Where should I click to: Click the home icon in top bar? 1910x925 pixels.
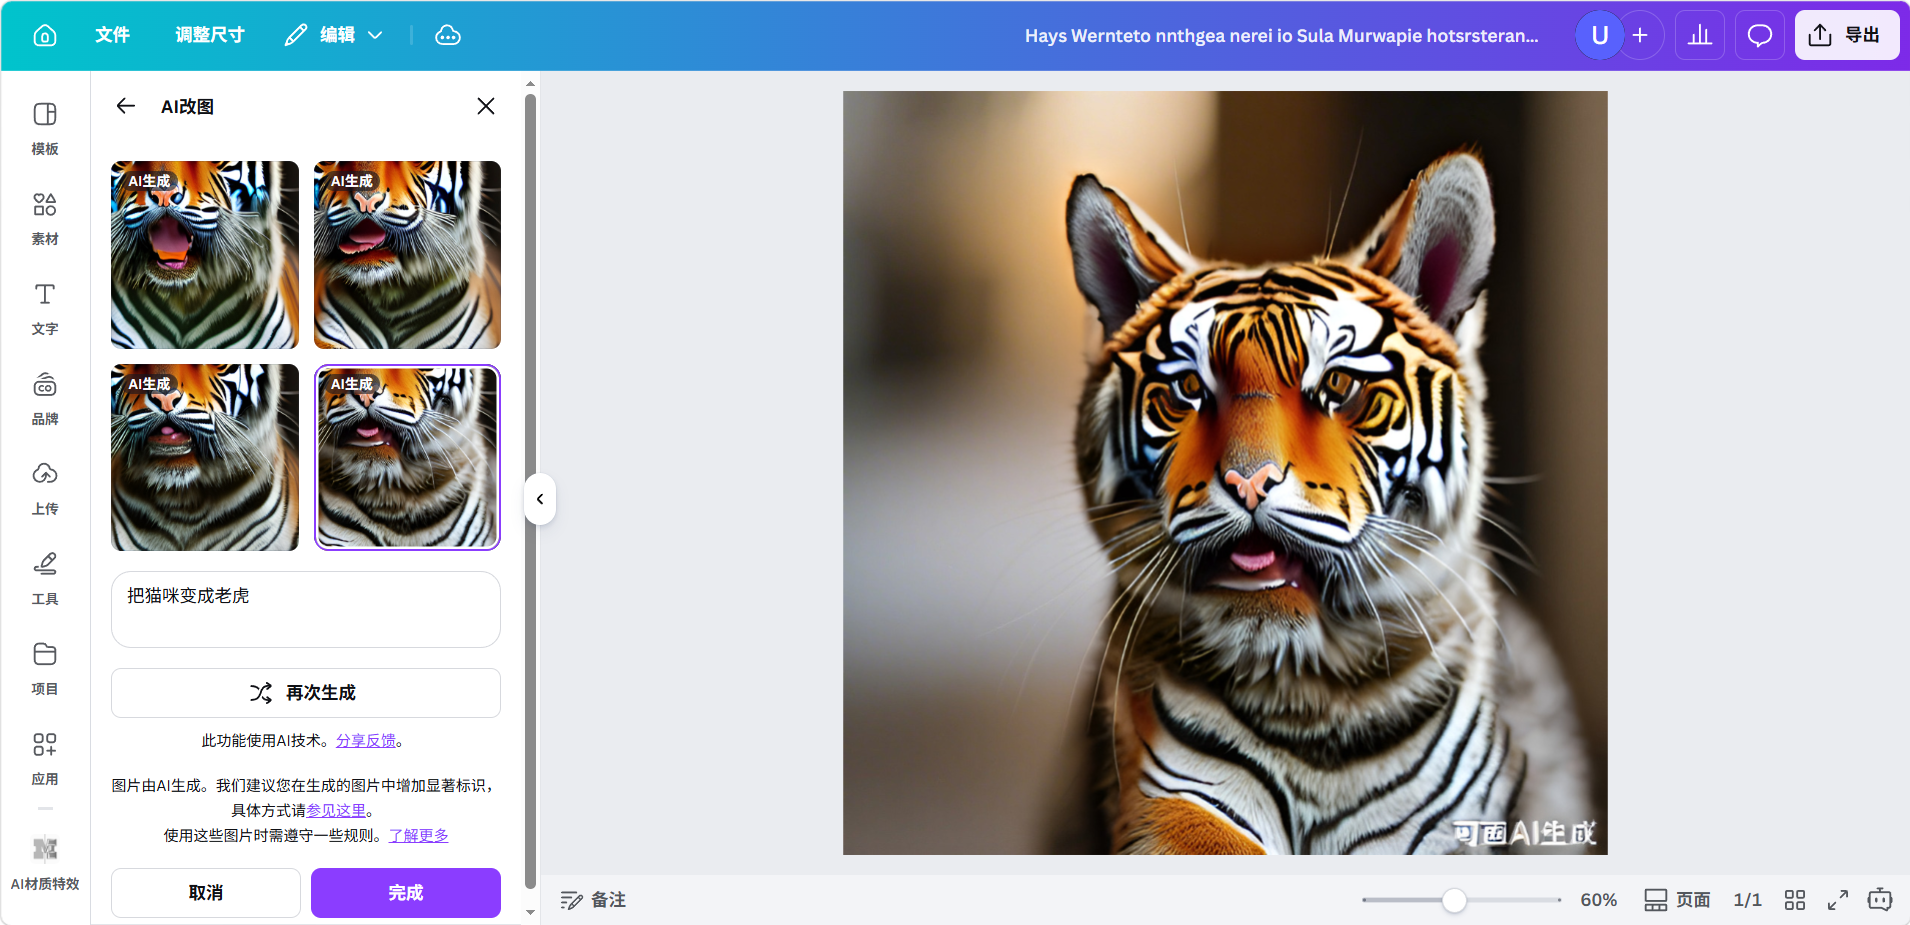pyautogui.click(x=45, y=35)
